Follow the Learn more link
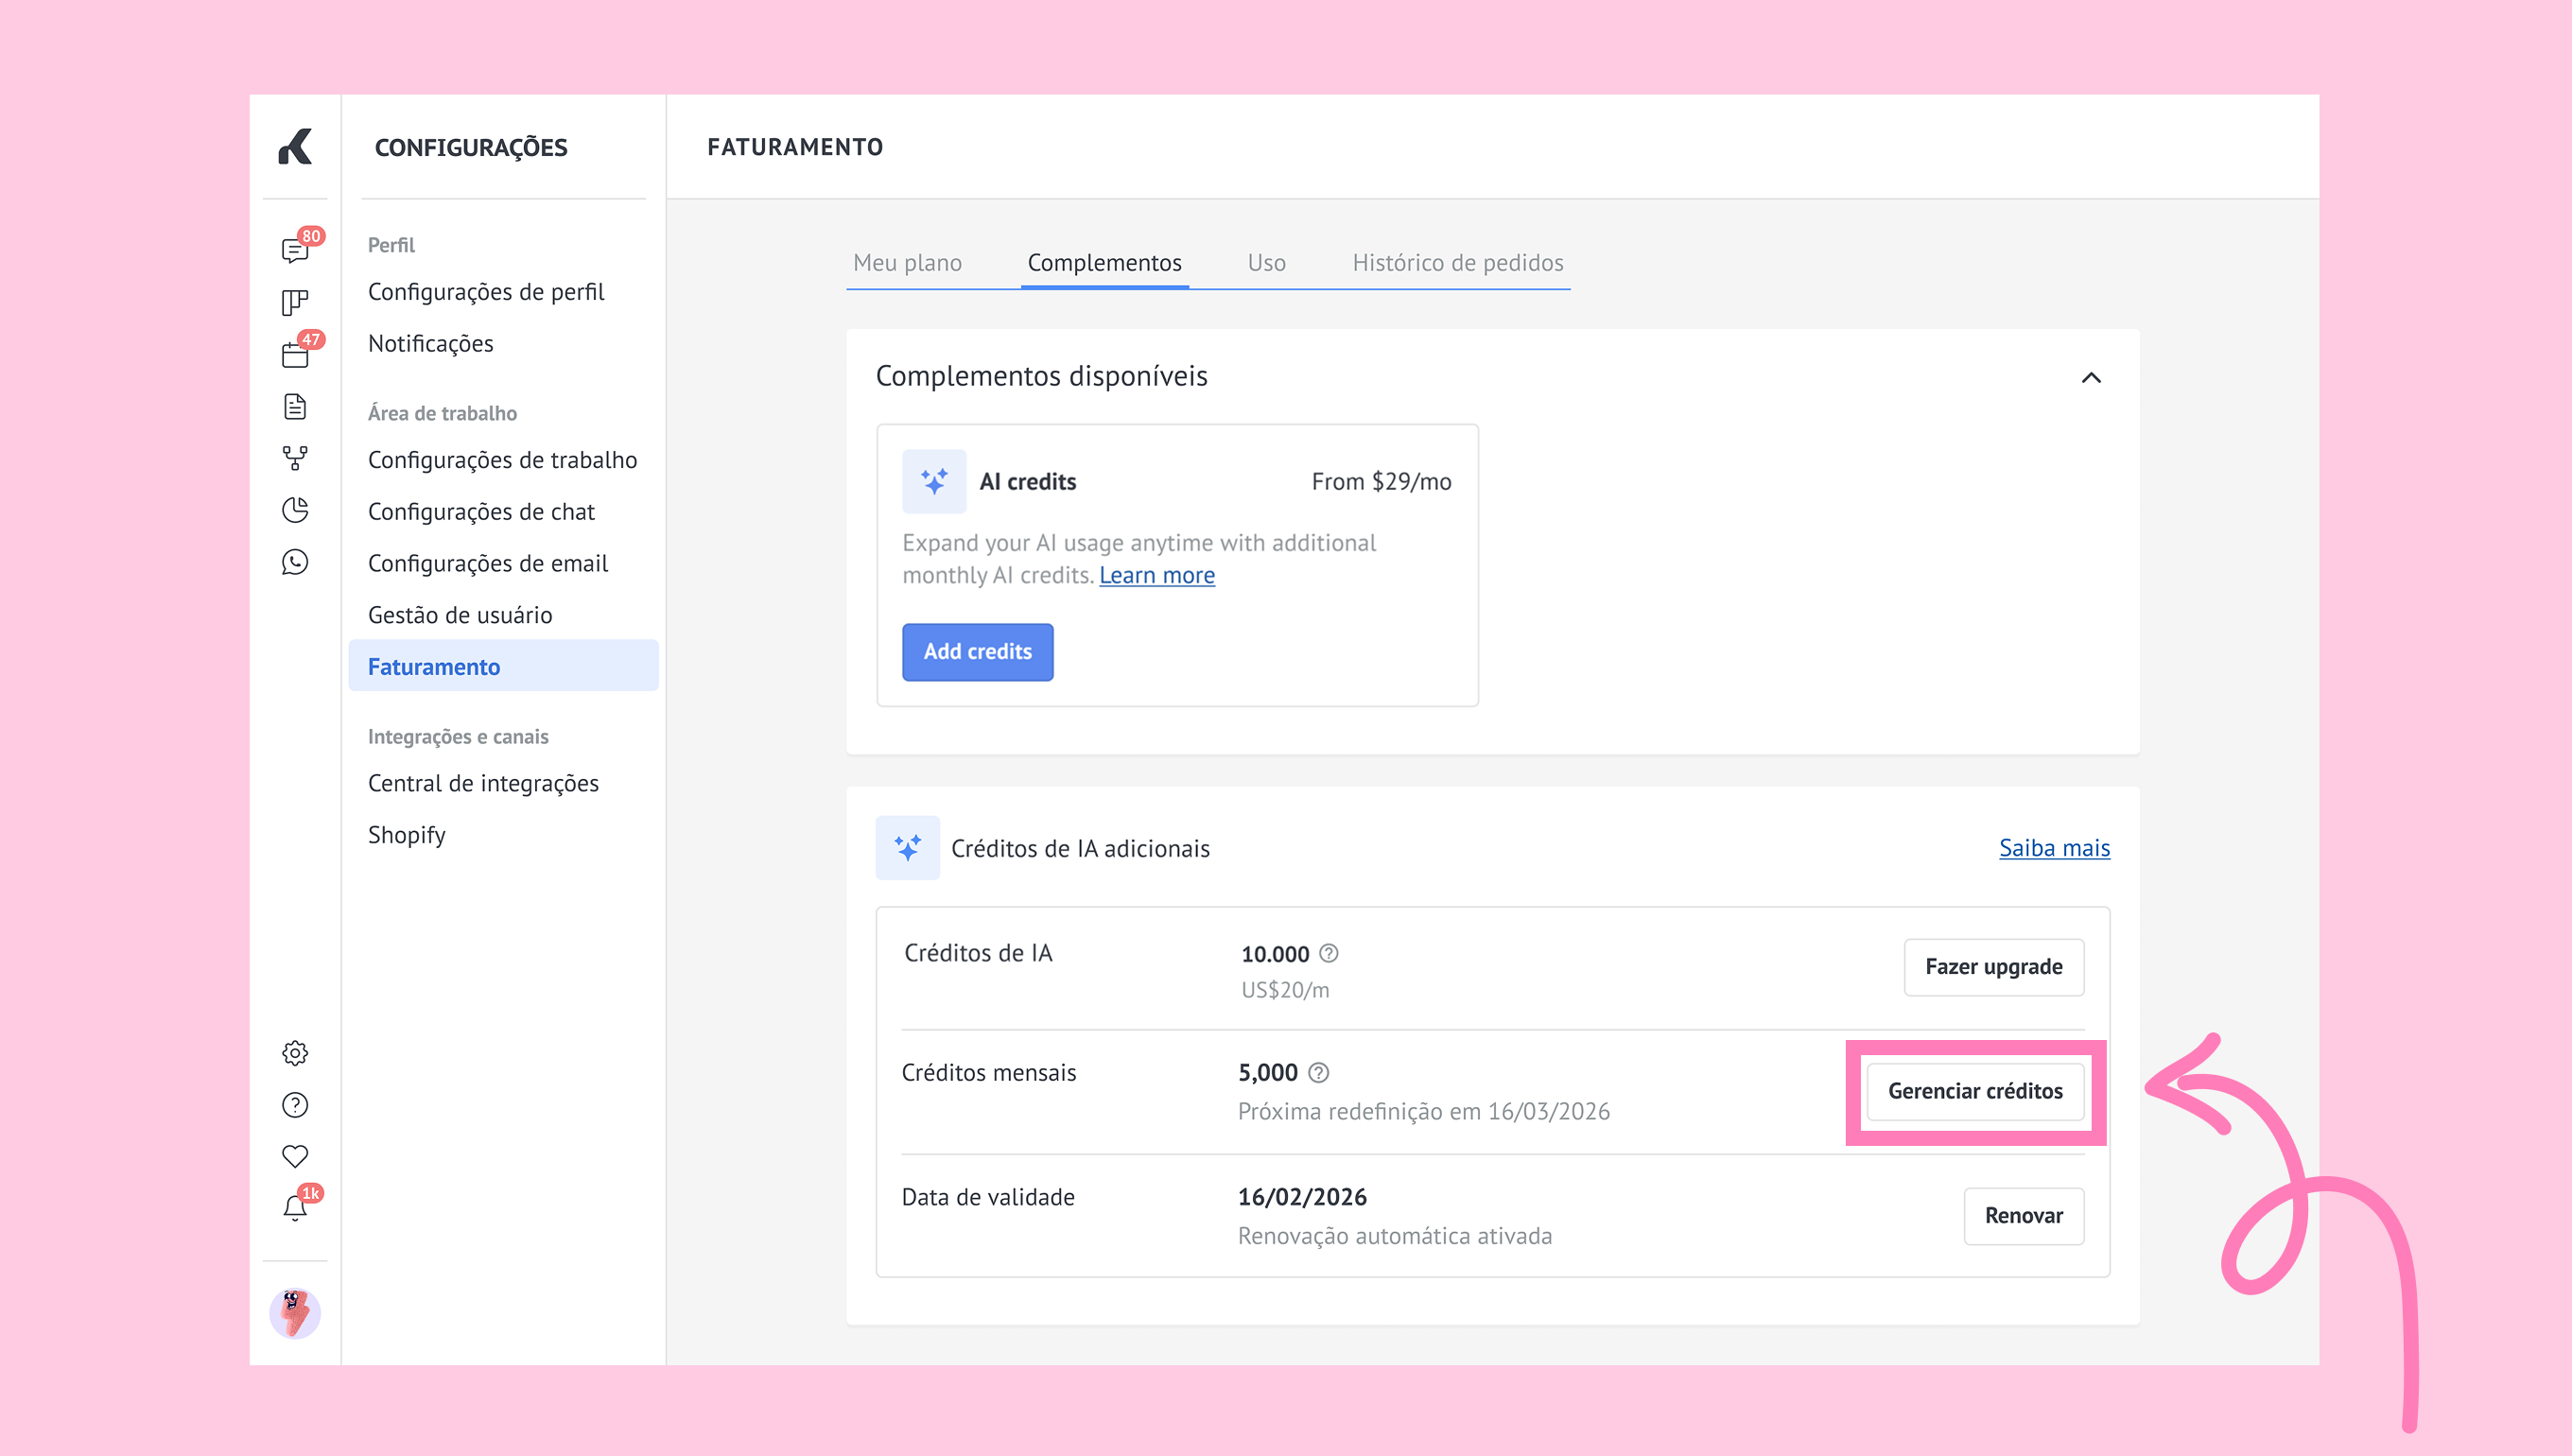2572x1456 pixels. click(x=1157, y=576)
